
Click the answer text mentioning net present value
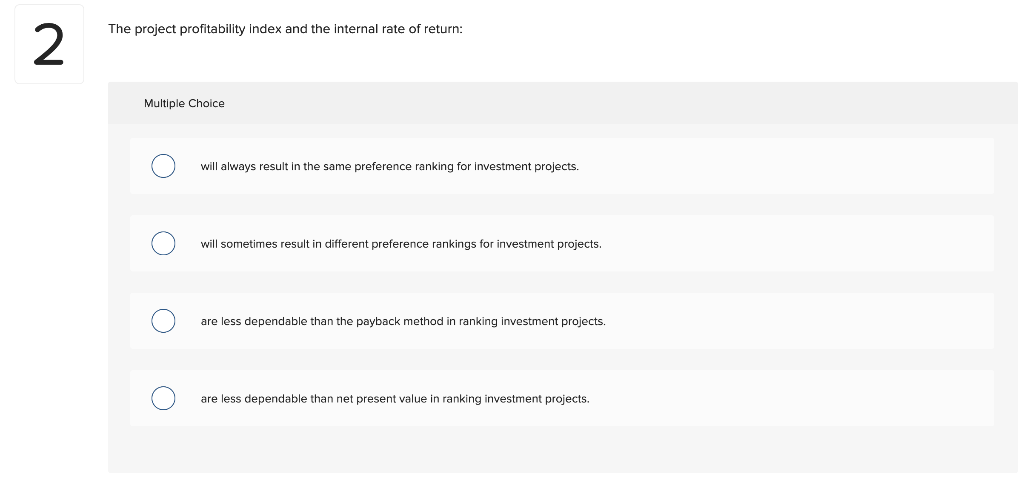[x=394, y=398]
